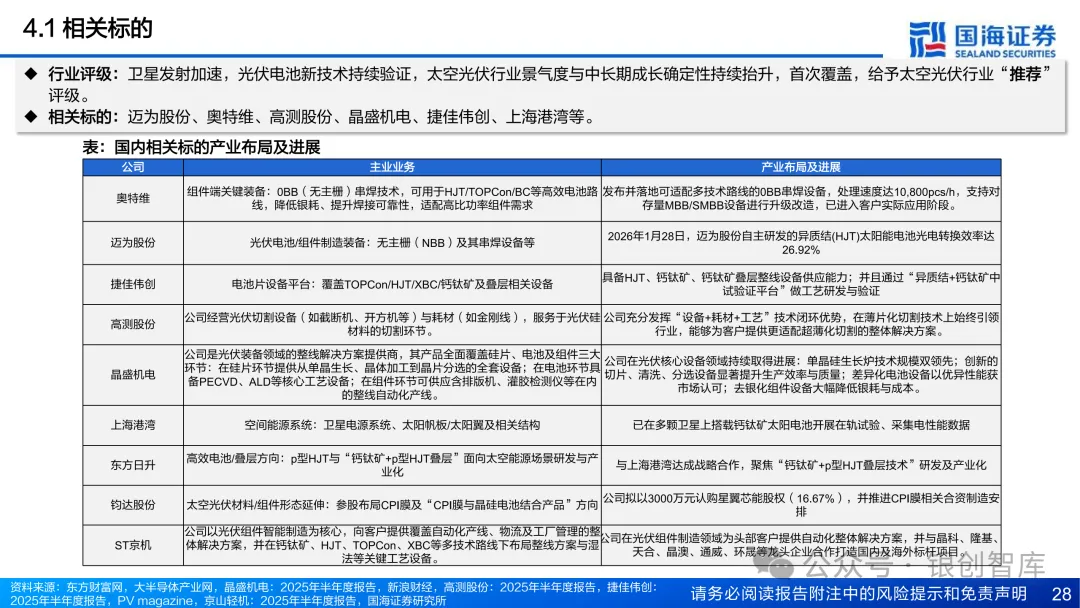Select the '迈为股份' company cell
1080x608 pixels.
[133, 242]
